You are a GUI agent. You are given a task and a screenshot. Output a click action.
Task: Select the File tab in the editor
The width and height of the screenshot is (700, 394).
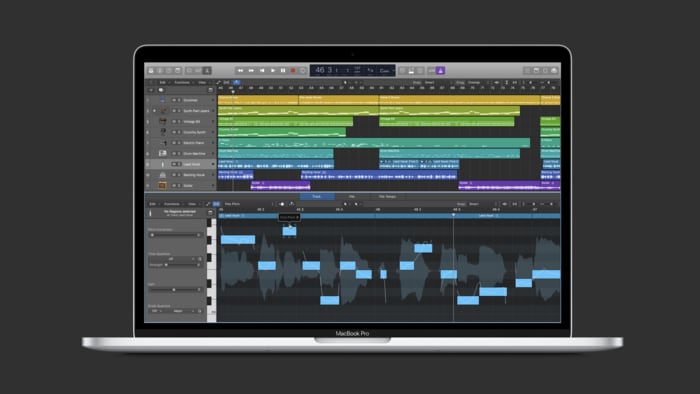(x=352, y=196)
